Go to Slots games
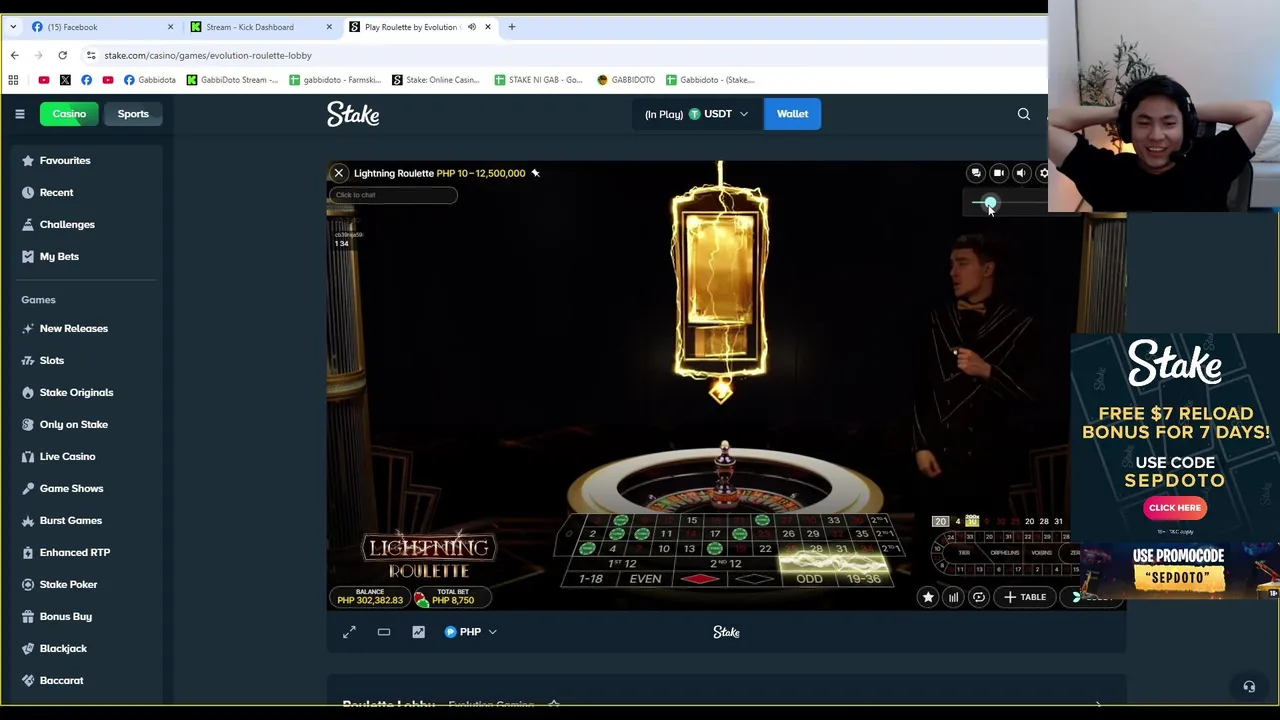This screenshot has height=720, width=1280. click(51, 360)
